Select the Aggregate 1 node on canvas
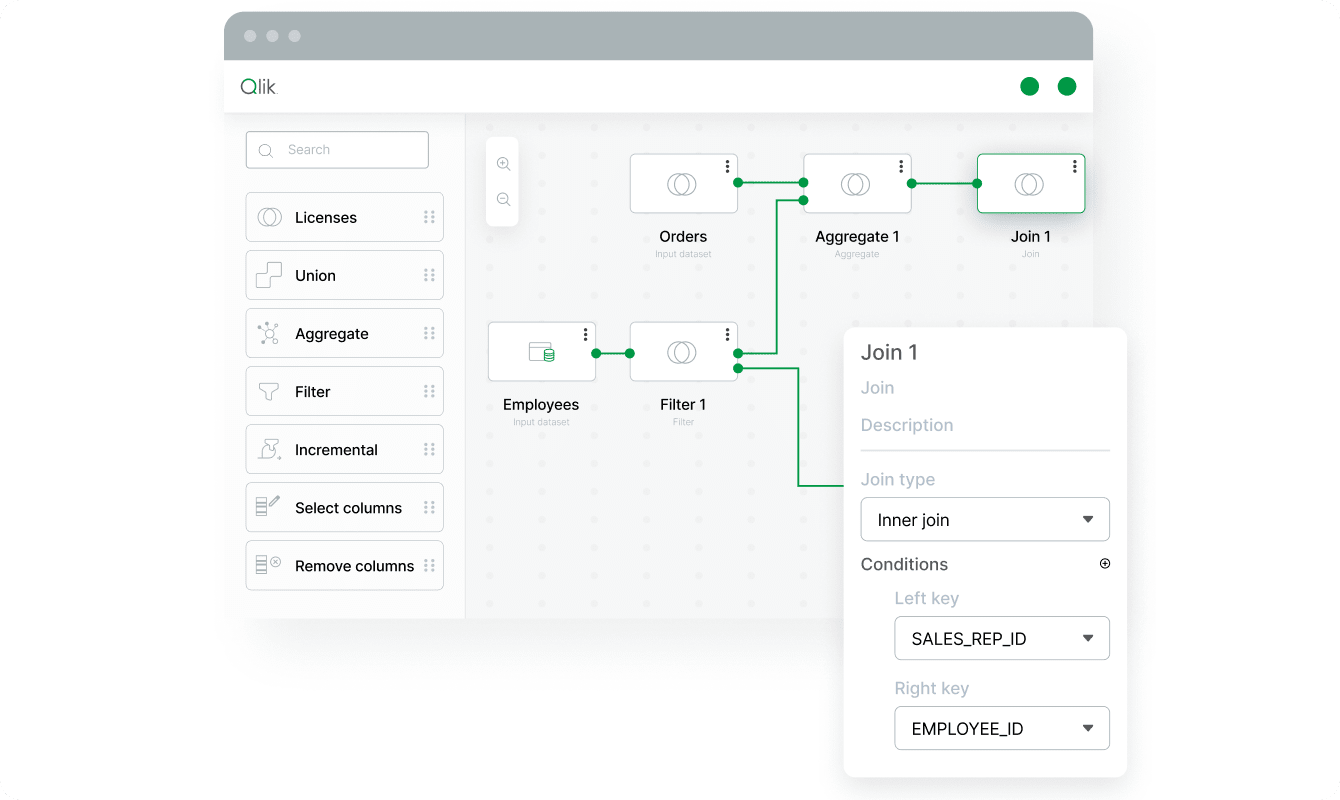This screenshot has width=1340, height=800. (857, 183)
